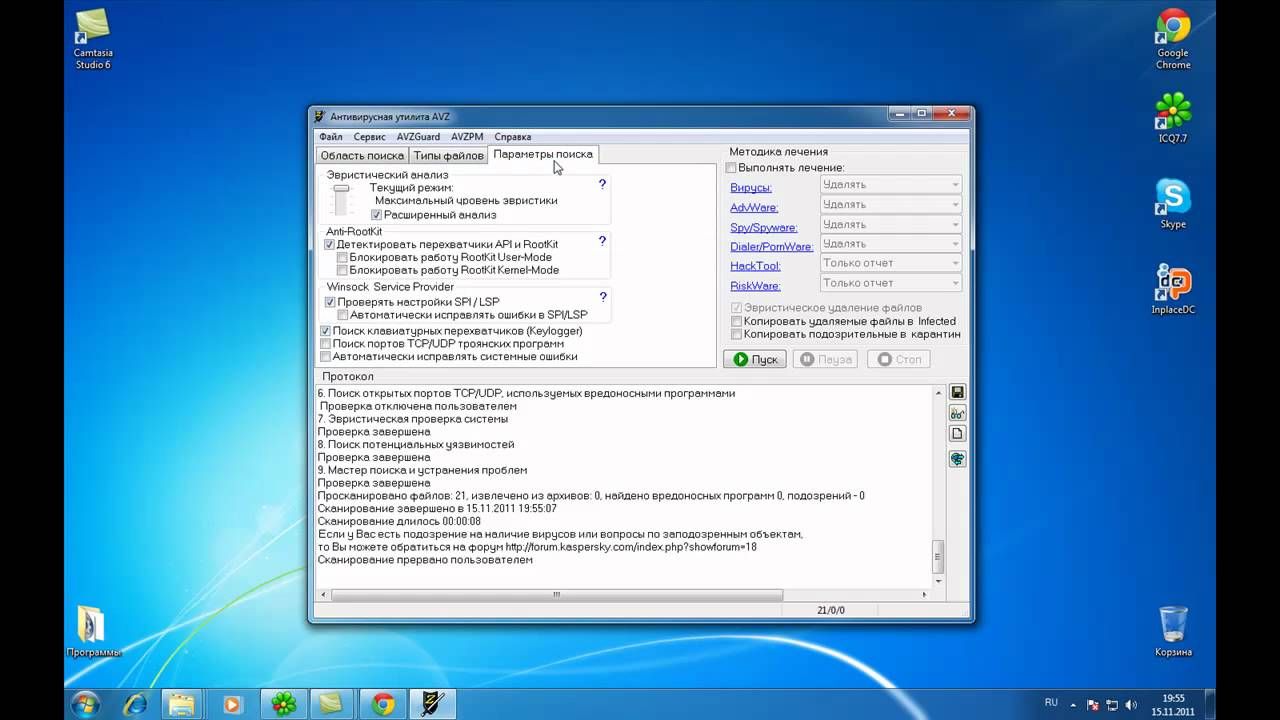The image size is (1280, 720).
Task: Click the Пуск button
Action: [755, 359]
